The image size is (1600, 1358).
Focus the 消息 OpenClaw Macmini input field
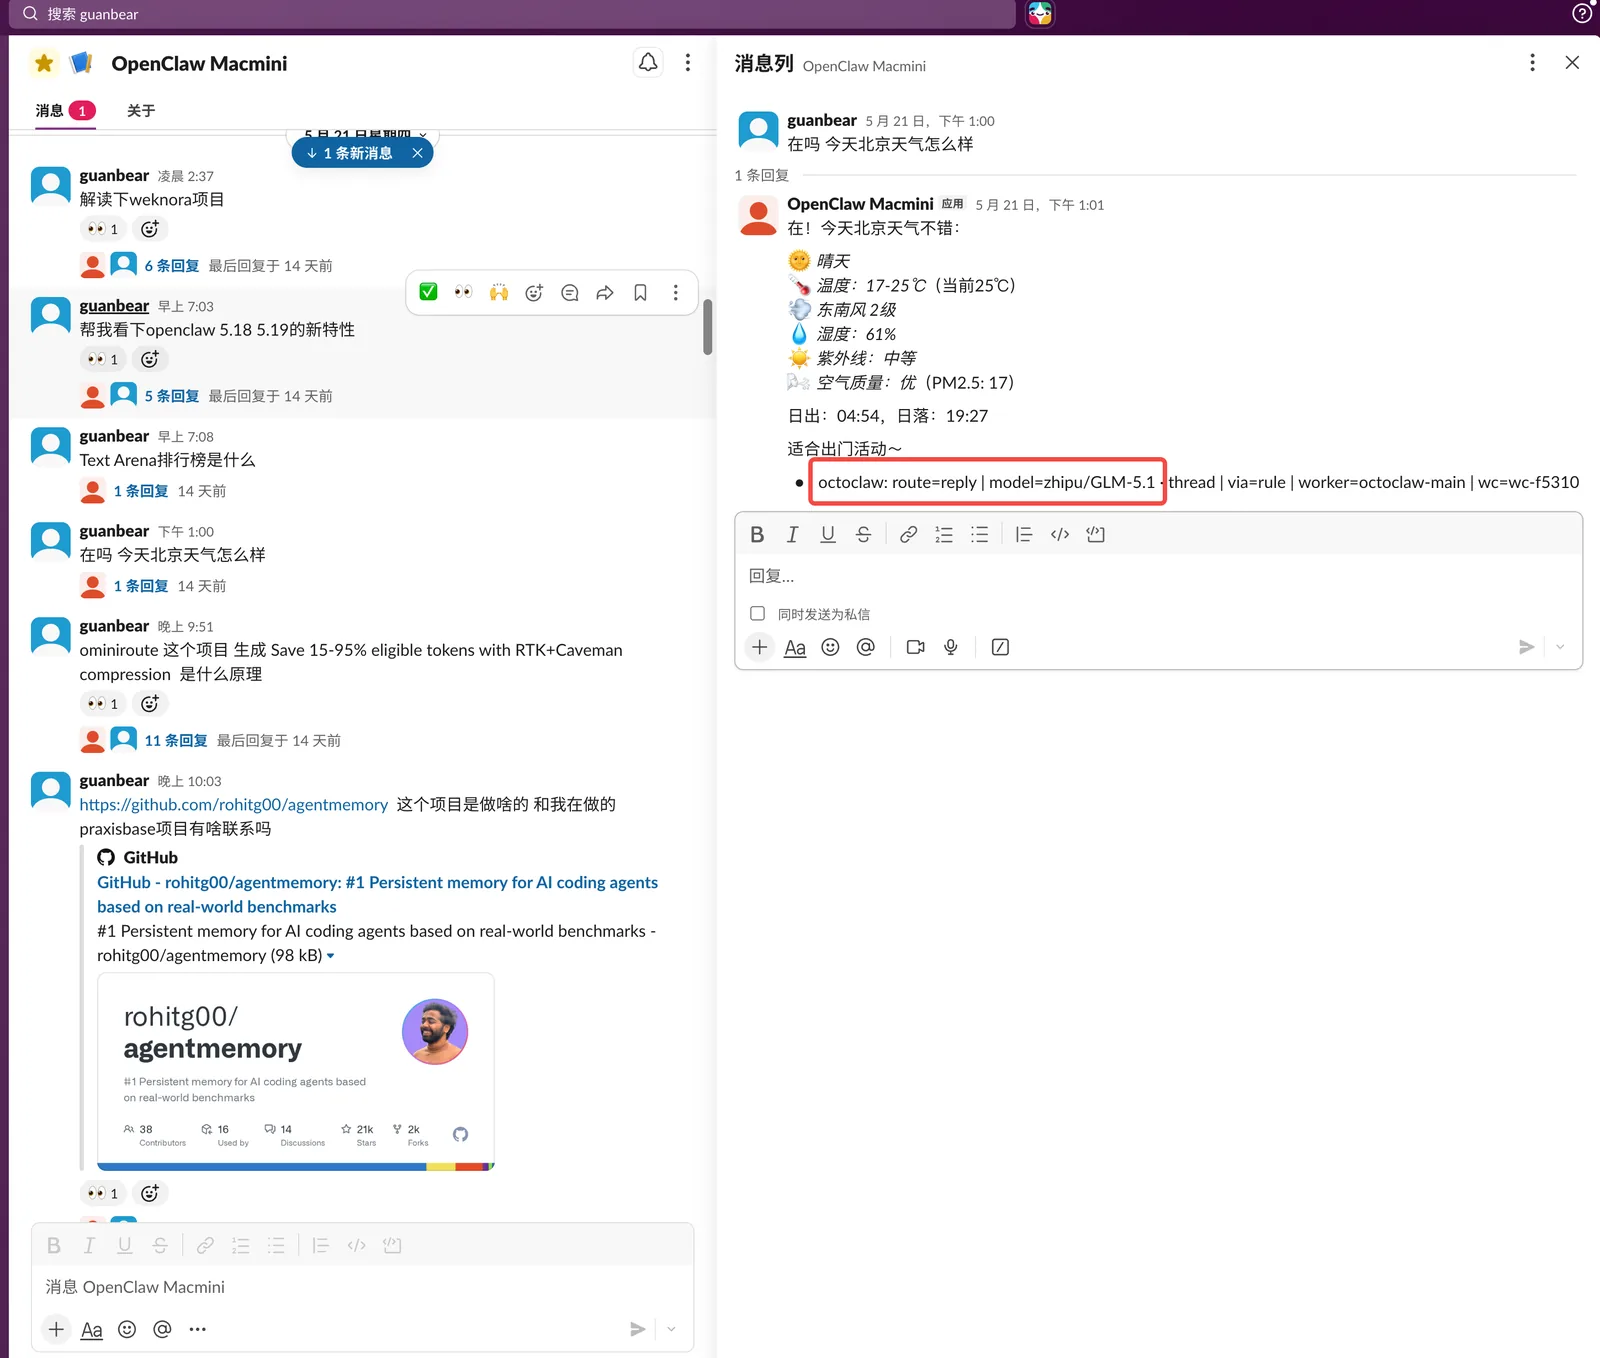(362, 1287)
